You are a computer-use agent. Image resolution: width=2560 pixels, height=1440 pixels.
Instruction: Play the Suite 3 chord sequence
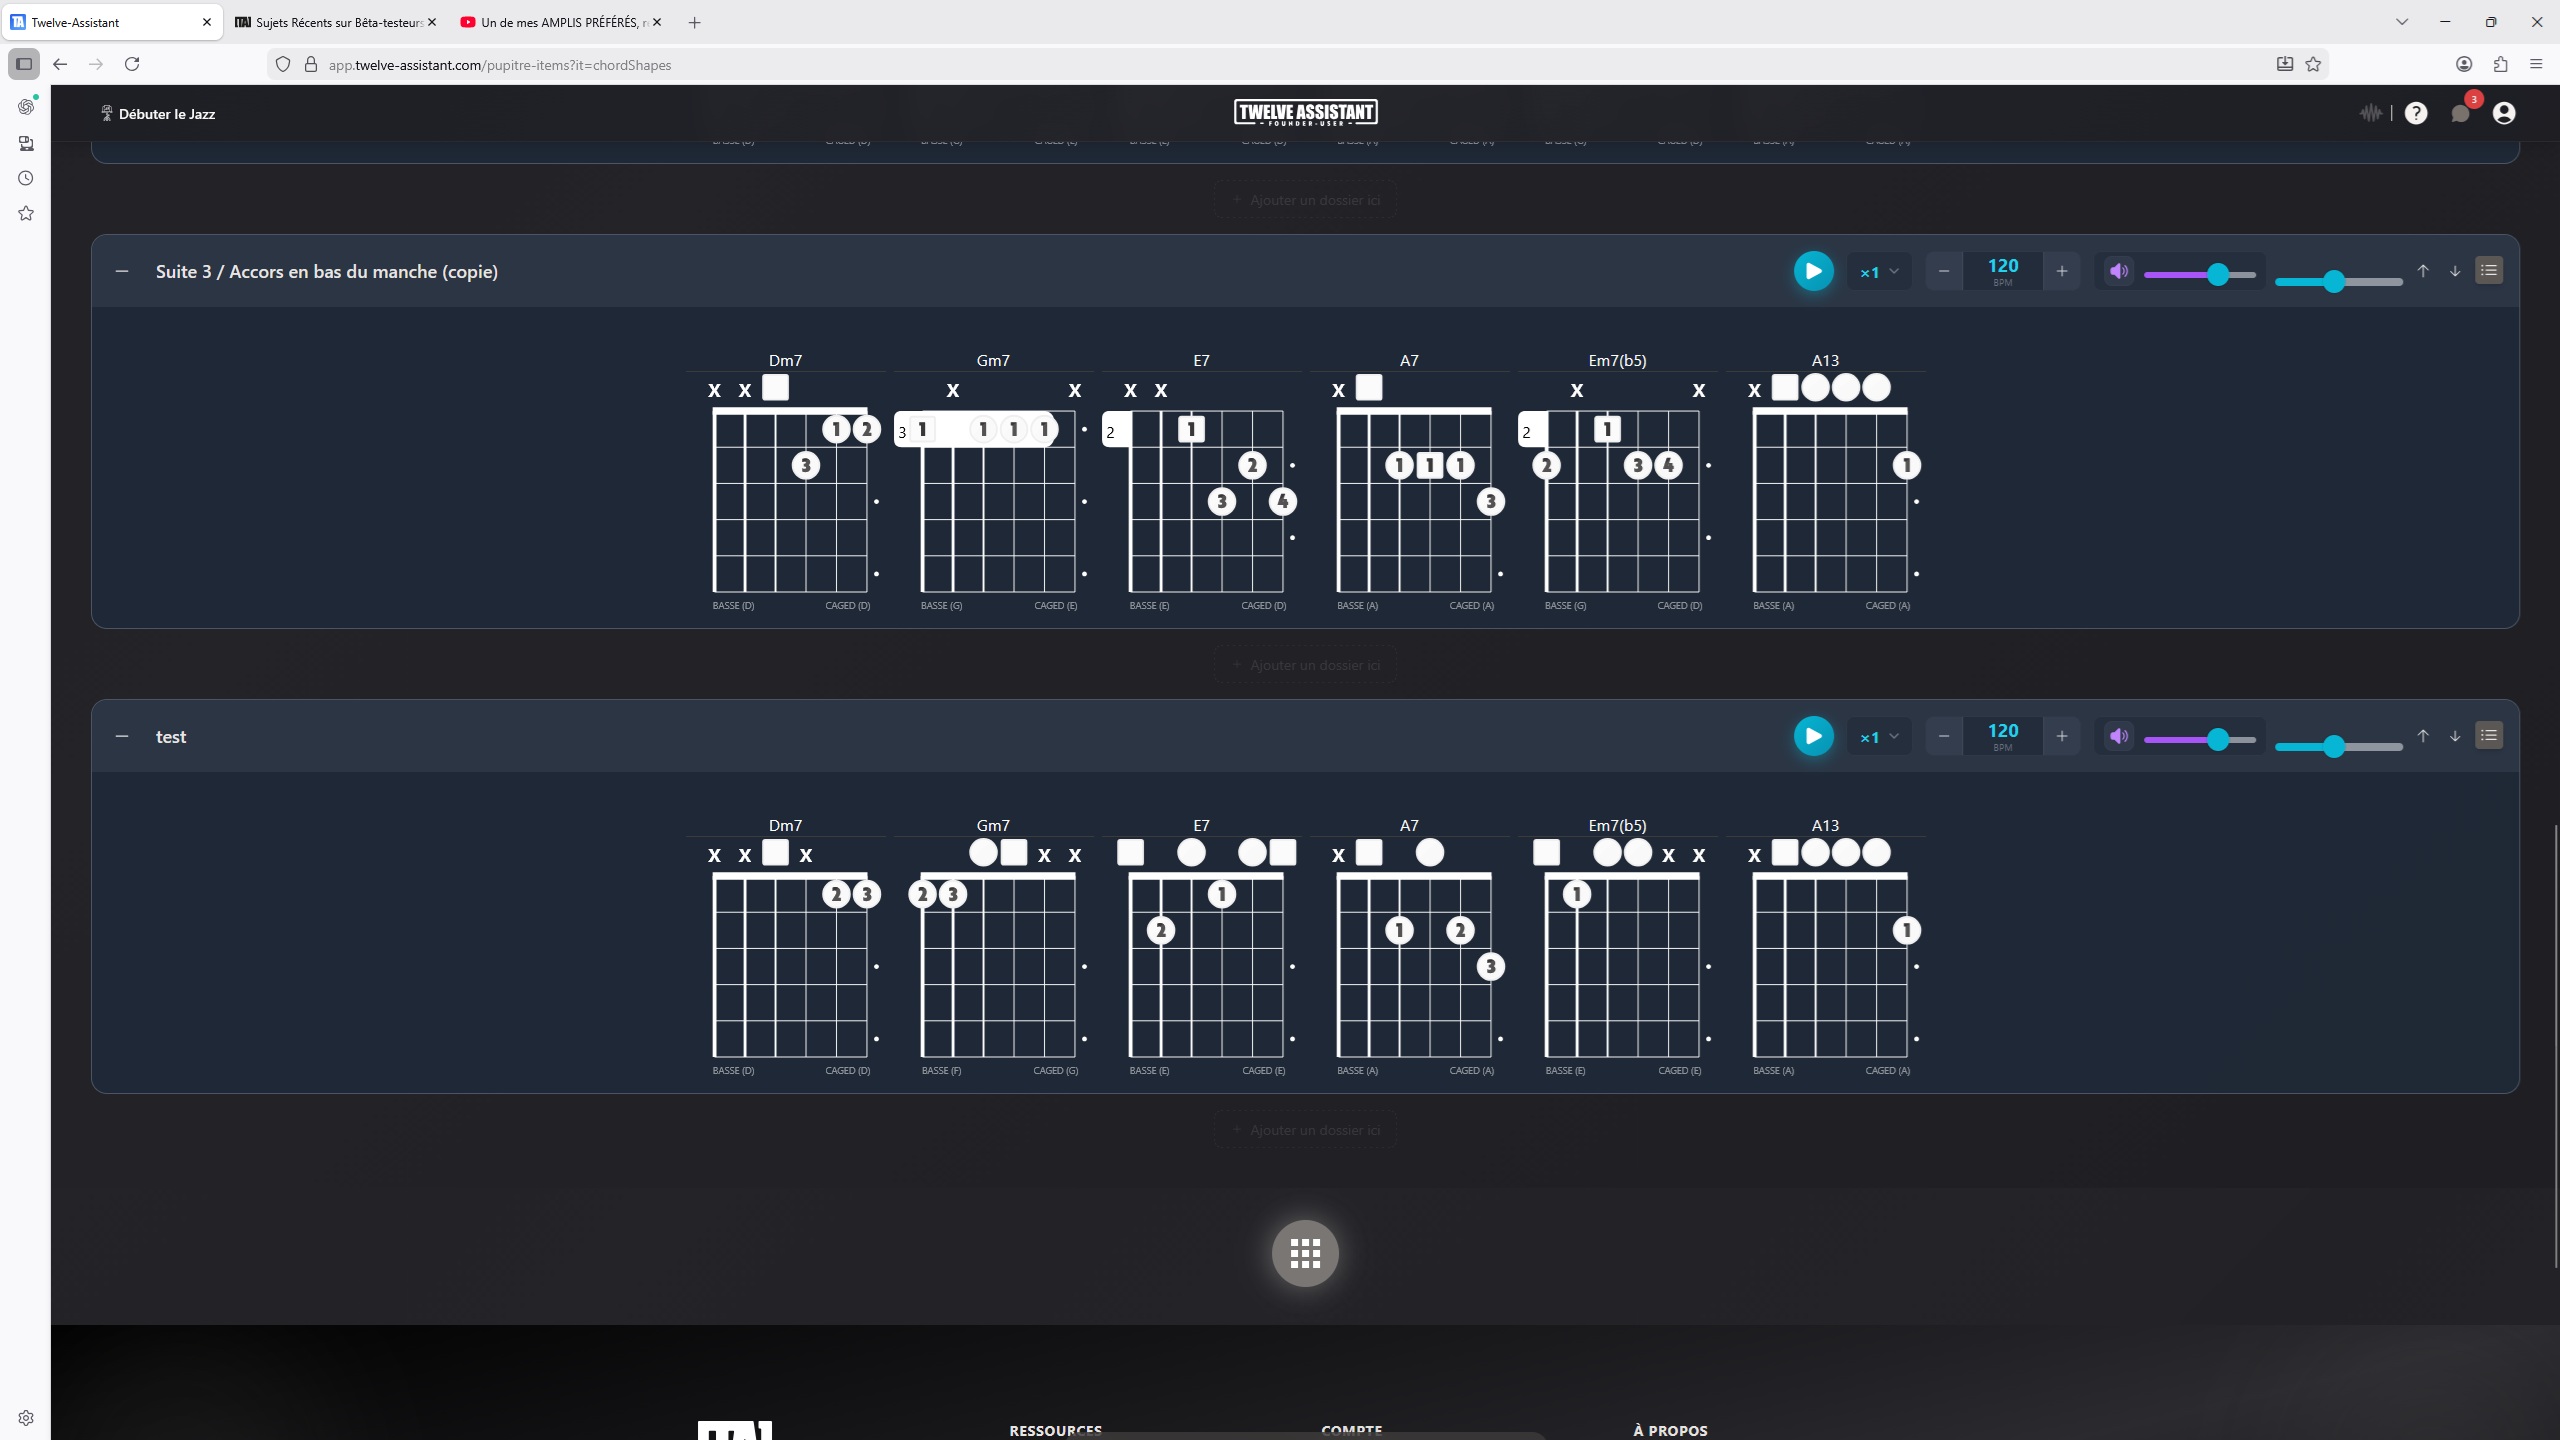[x=1813, y=271]
